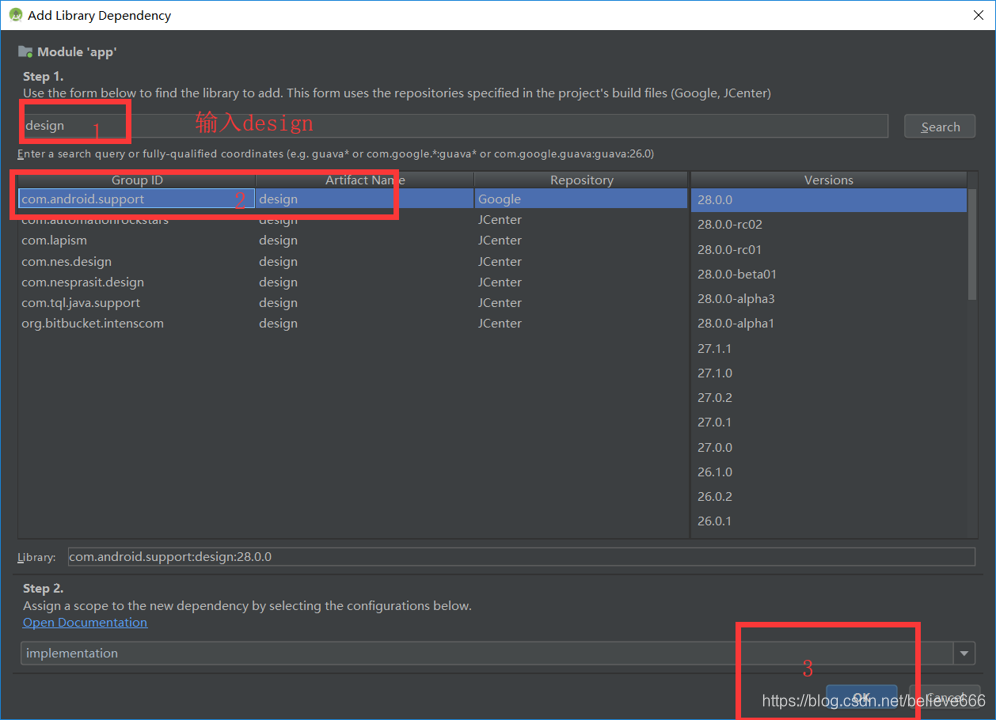Select the com.nes.design row
This screenshot has height=720, width=996.
(x=353, y=261)
